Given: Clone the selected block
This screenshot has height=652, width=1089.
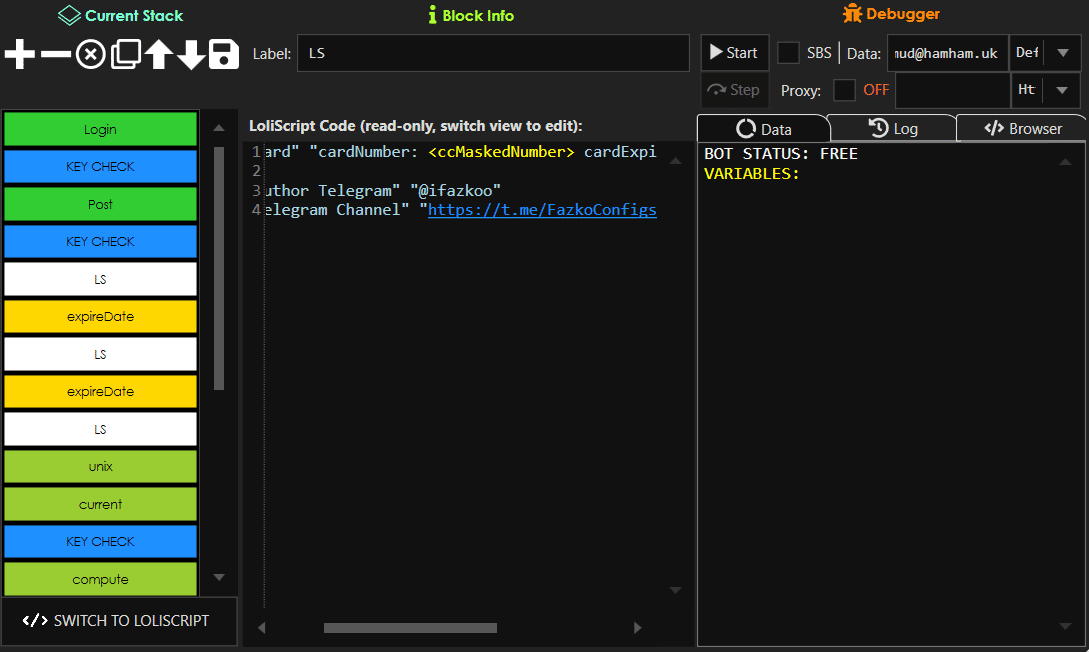Looking at the screenshot, I should point(124,54).
